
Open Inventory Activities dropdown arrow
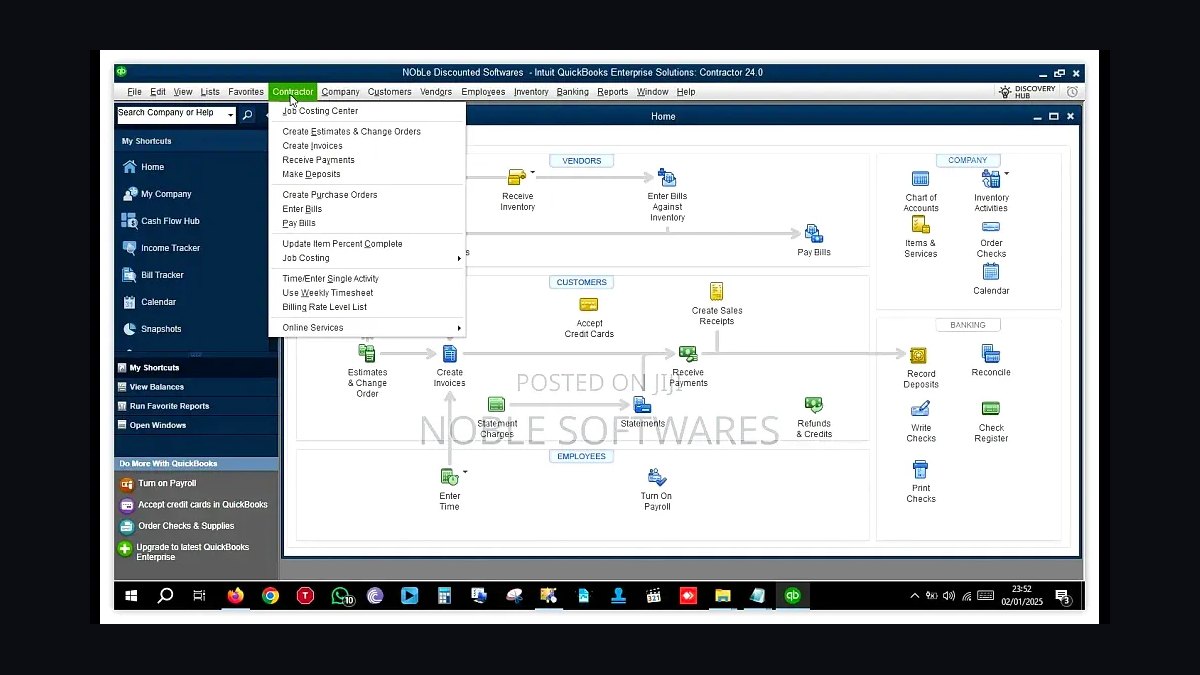coord(1006,174)
